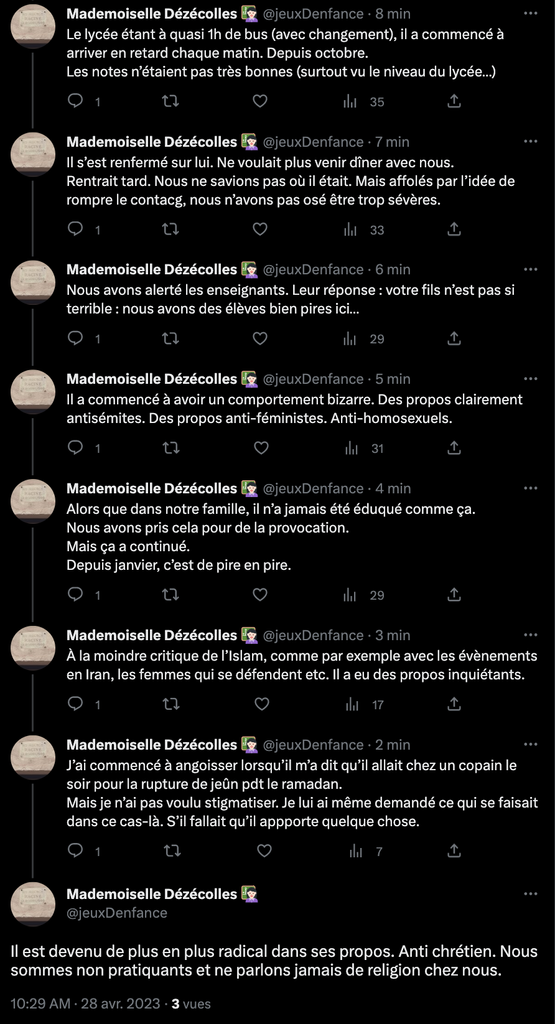Like the tweet starting 'Il s'est renfermé'
This screenshot has height=1024, width=555.
point(260,229)
